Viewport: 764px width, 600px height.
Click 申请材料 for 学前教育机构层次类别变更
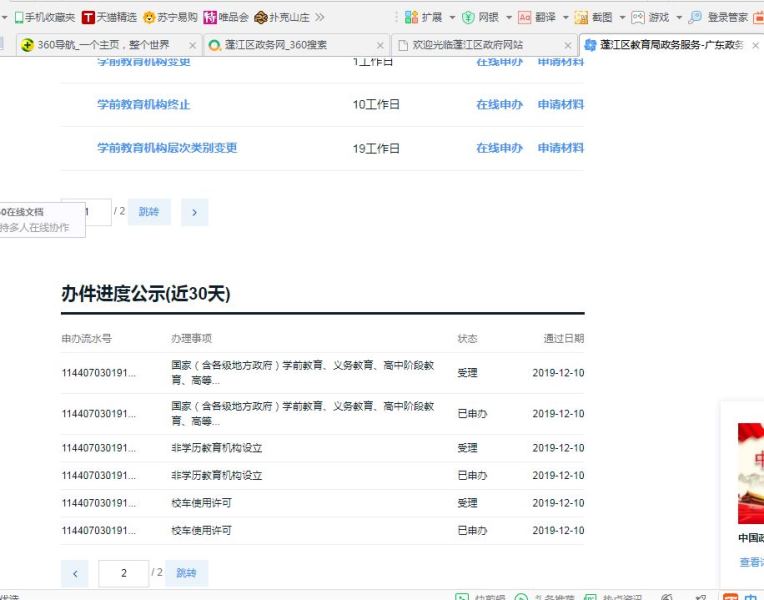point(560,148)
